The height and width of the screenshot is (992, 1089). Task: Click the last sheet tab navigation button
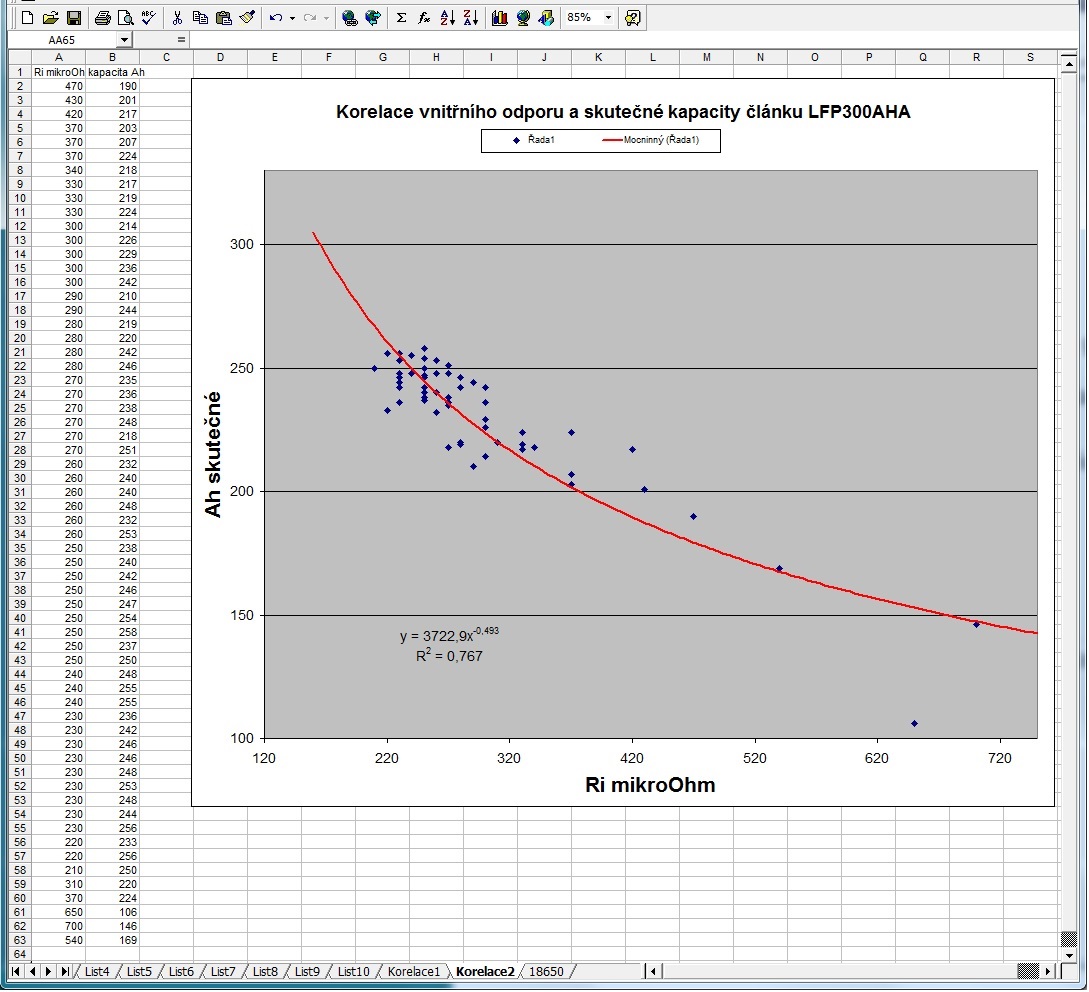pos(65,971)
